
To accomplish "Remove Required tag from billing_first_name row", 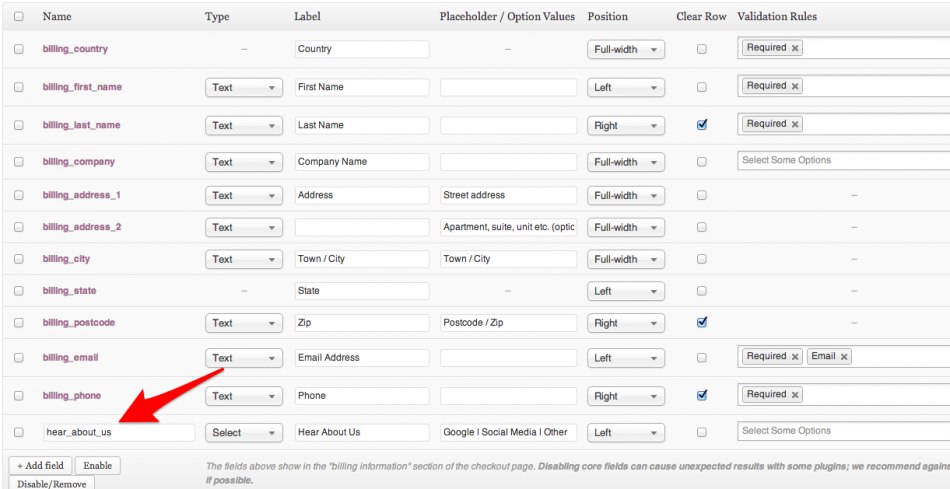I will click(795, 86).
